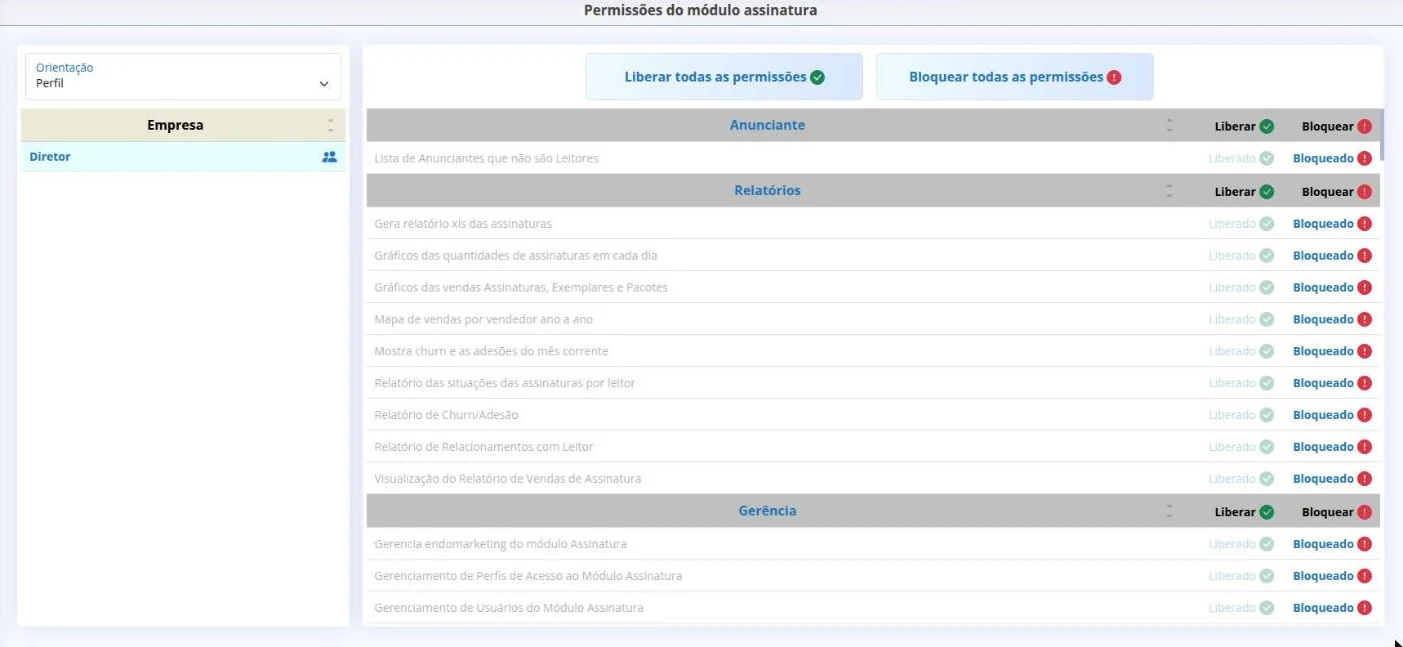Screen dimensions: 1403x647
Task: Click the Anunciante section title
Action: (767, 125)
